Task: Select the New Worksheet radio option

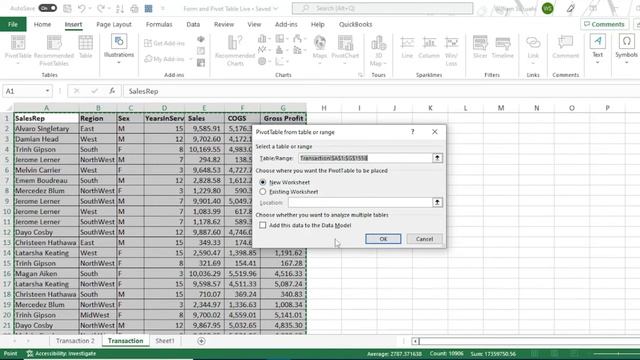Action: pos(263,182)
